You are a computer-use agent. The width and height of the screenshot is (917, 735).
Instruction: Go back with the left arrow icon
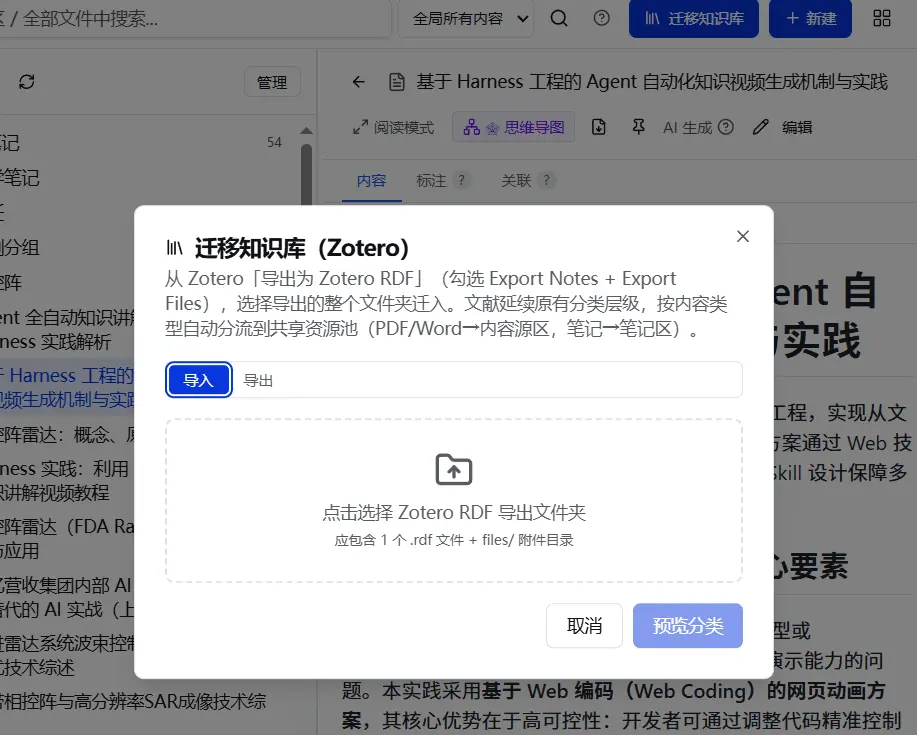coord(358,82)
